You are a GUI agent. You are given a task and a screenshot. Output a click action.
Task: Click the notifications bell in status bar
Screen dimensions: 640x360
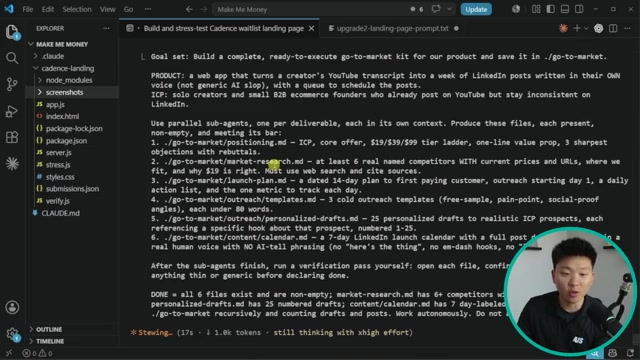[x=631, y=353]
